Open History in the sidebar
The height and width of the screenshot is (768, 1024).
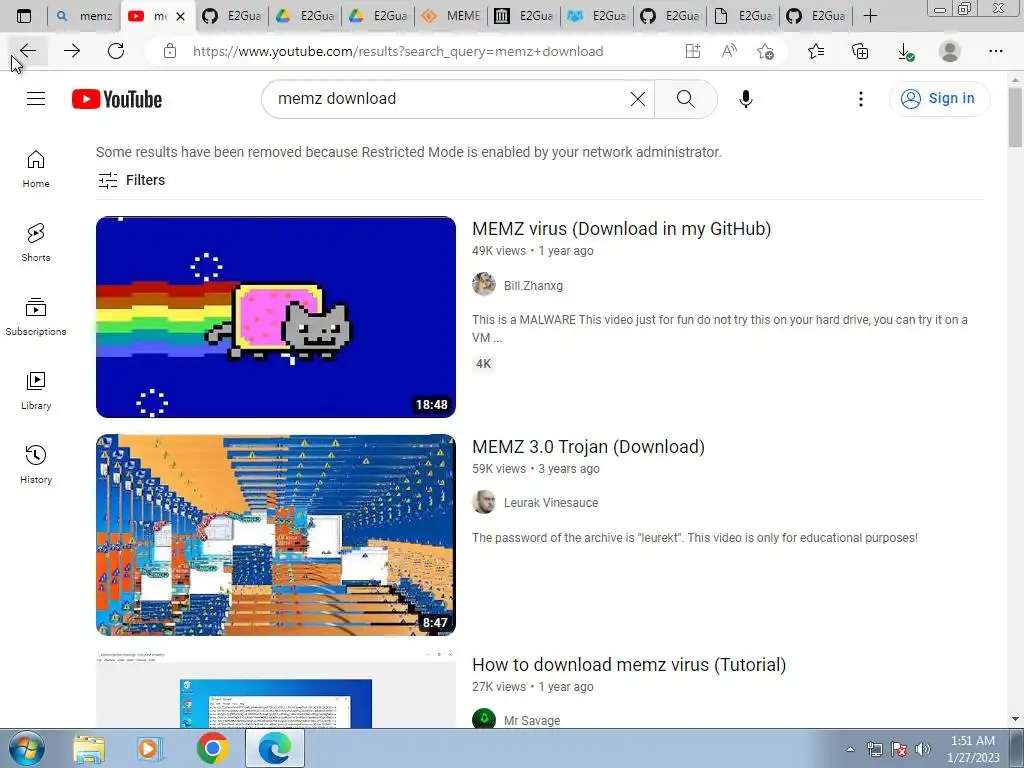click(36, 464)
